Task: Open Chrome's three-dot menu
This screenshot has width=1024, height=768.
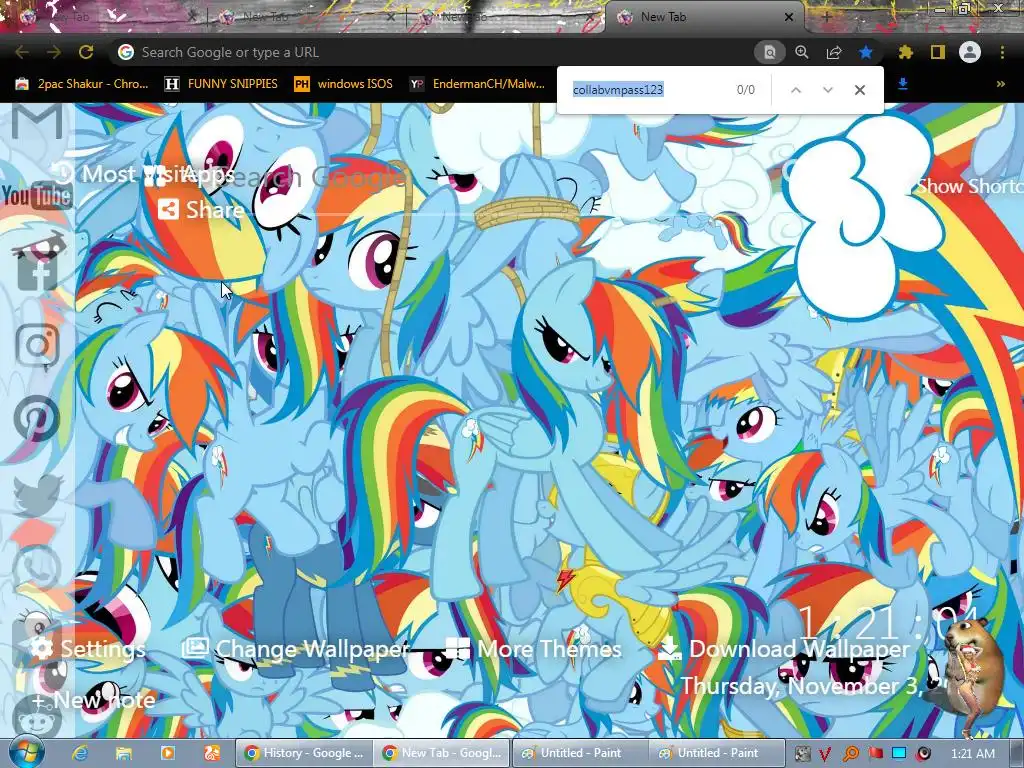Action: point(1002,52)
